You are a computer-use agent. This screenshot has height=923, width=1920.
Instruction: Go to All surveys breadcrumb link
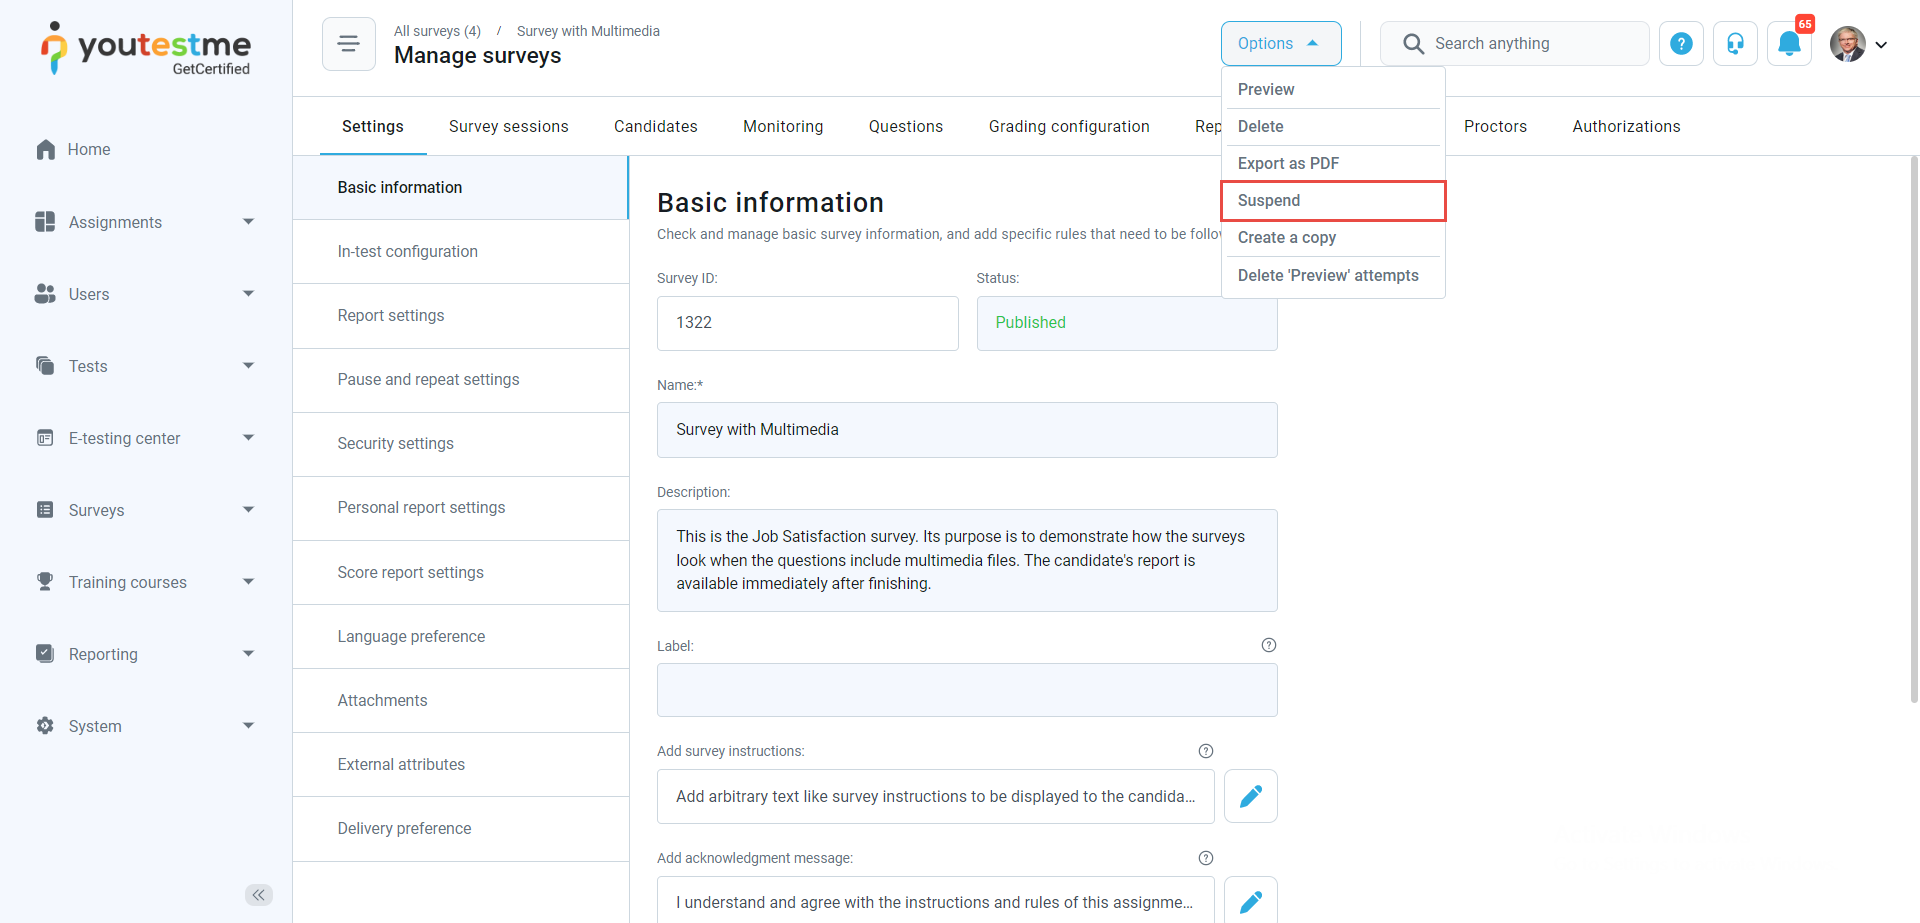[x=437, y=31]
